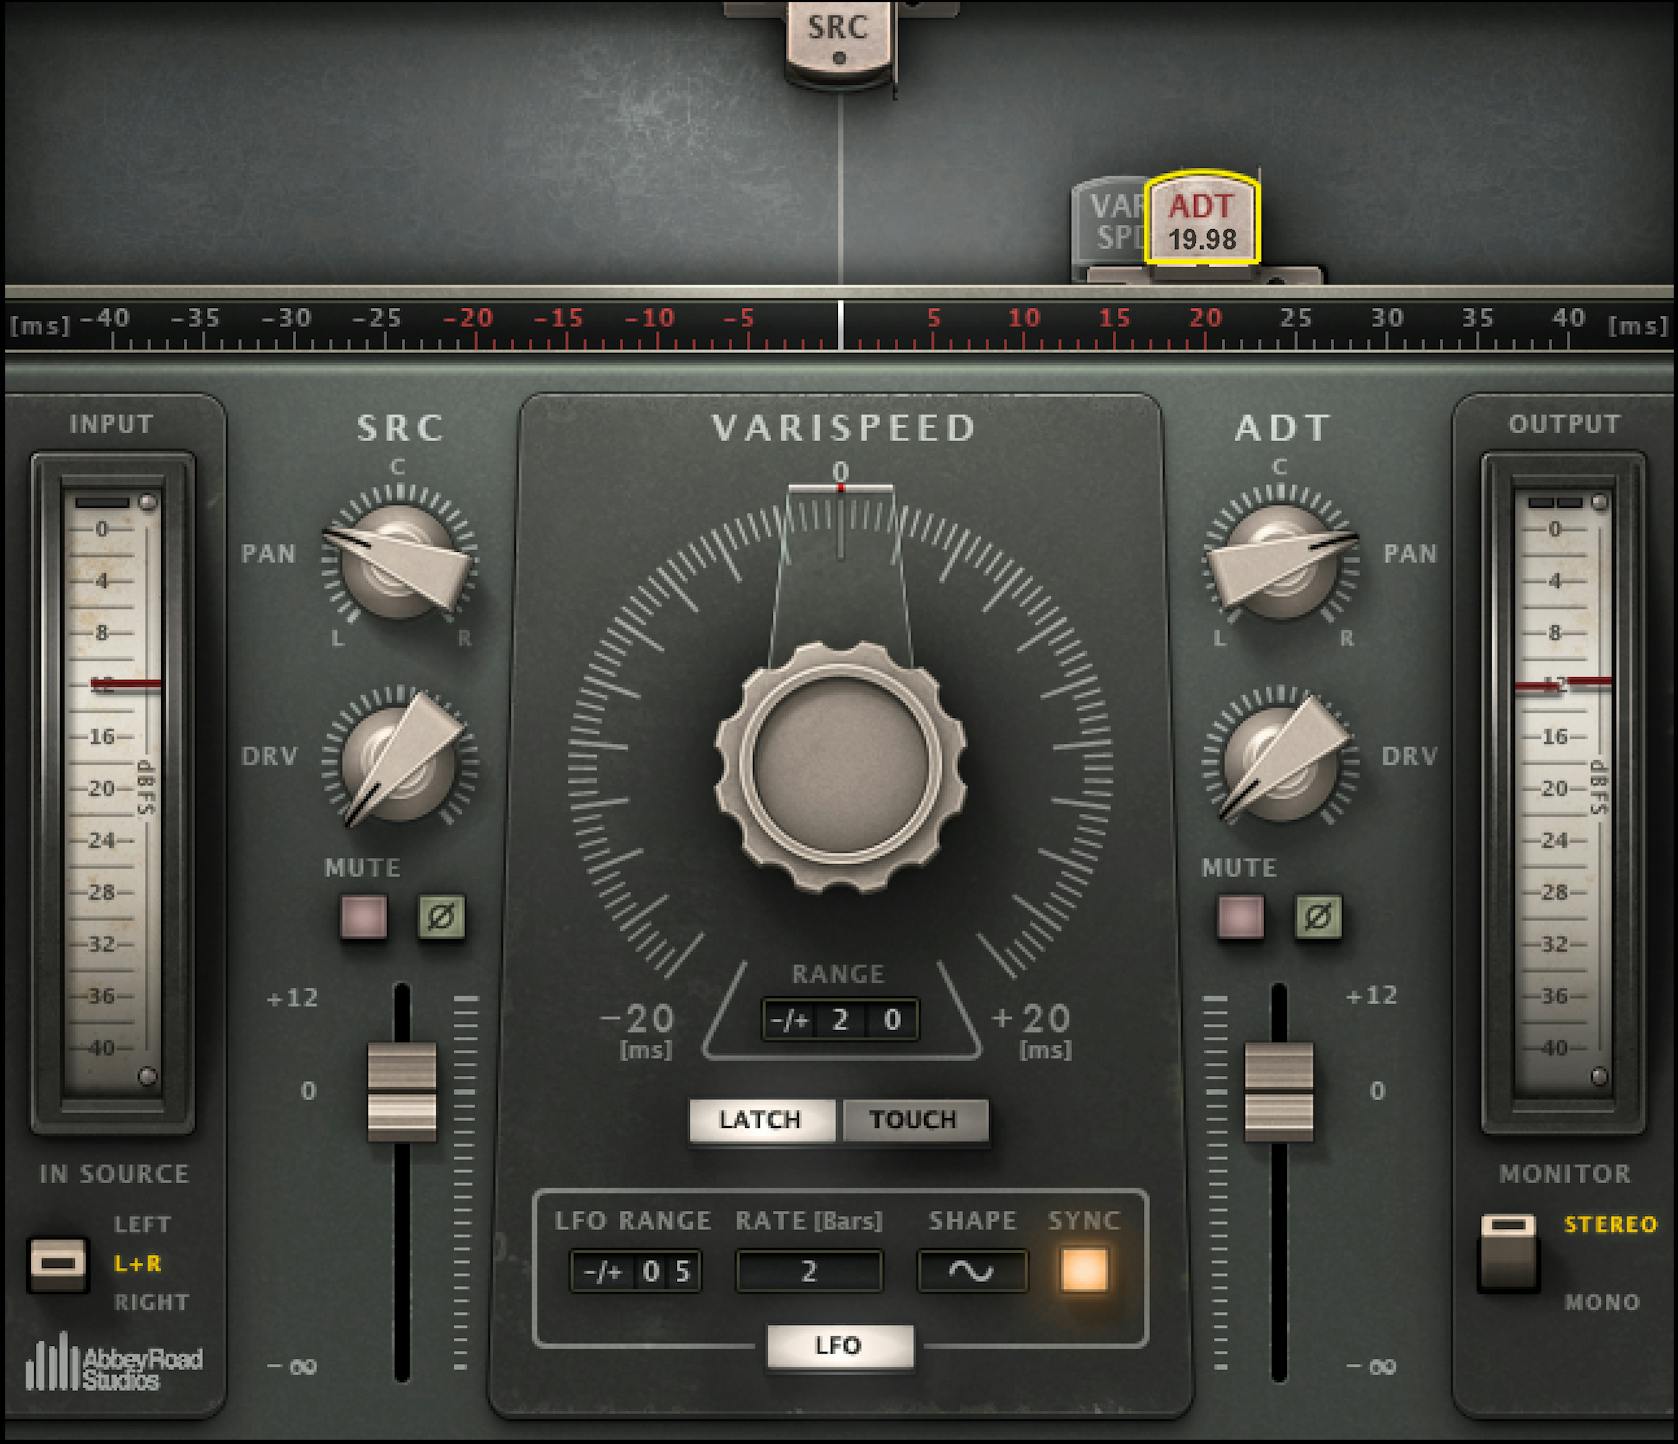Switch to TOUCH automation mode
The height and width of the screenshot is (1444, 1678).
click(913, 1120)
